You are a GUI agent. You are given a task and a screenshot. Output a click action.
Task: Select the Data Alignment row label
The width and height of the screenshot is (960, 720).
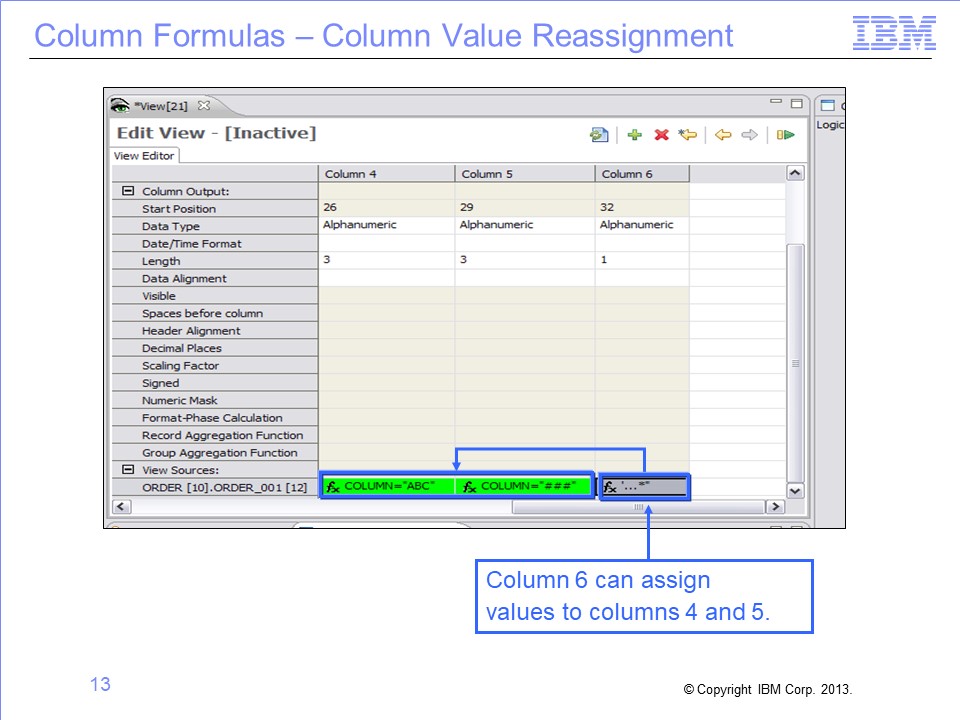[x=184, y=279]
